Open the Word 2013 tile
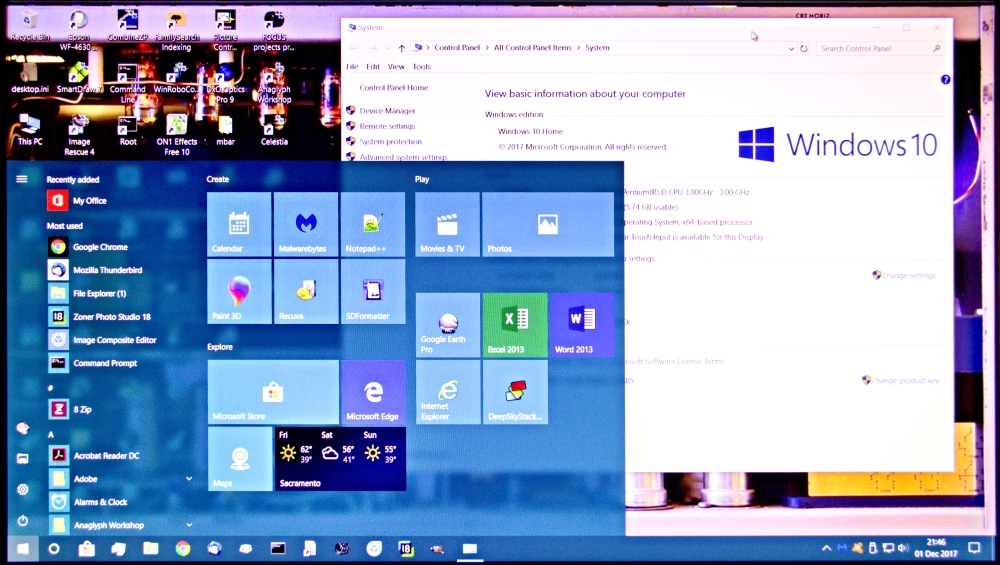Image resolution: width=1000 pixels, height=565 pixels. [581, 325]
